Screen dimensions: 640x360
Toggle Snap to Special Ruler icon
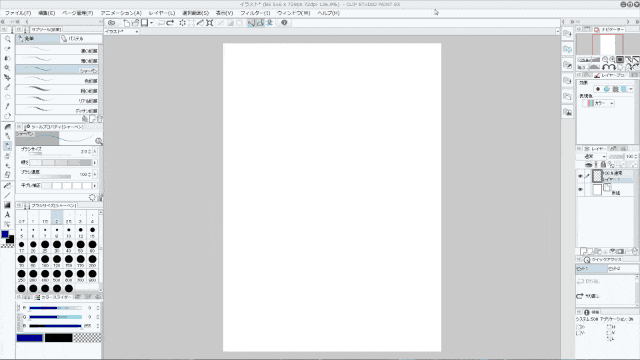coord(260,23)
